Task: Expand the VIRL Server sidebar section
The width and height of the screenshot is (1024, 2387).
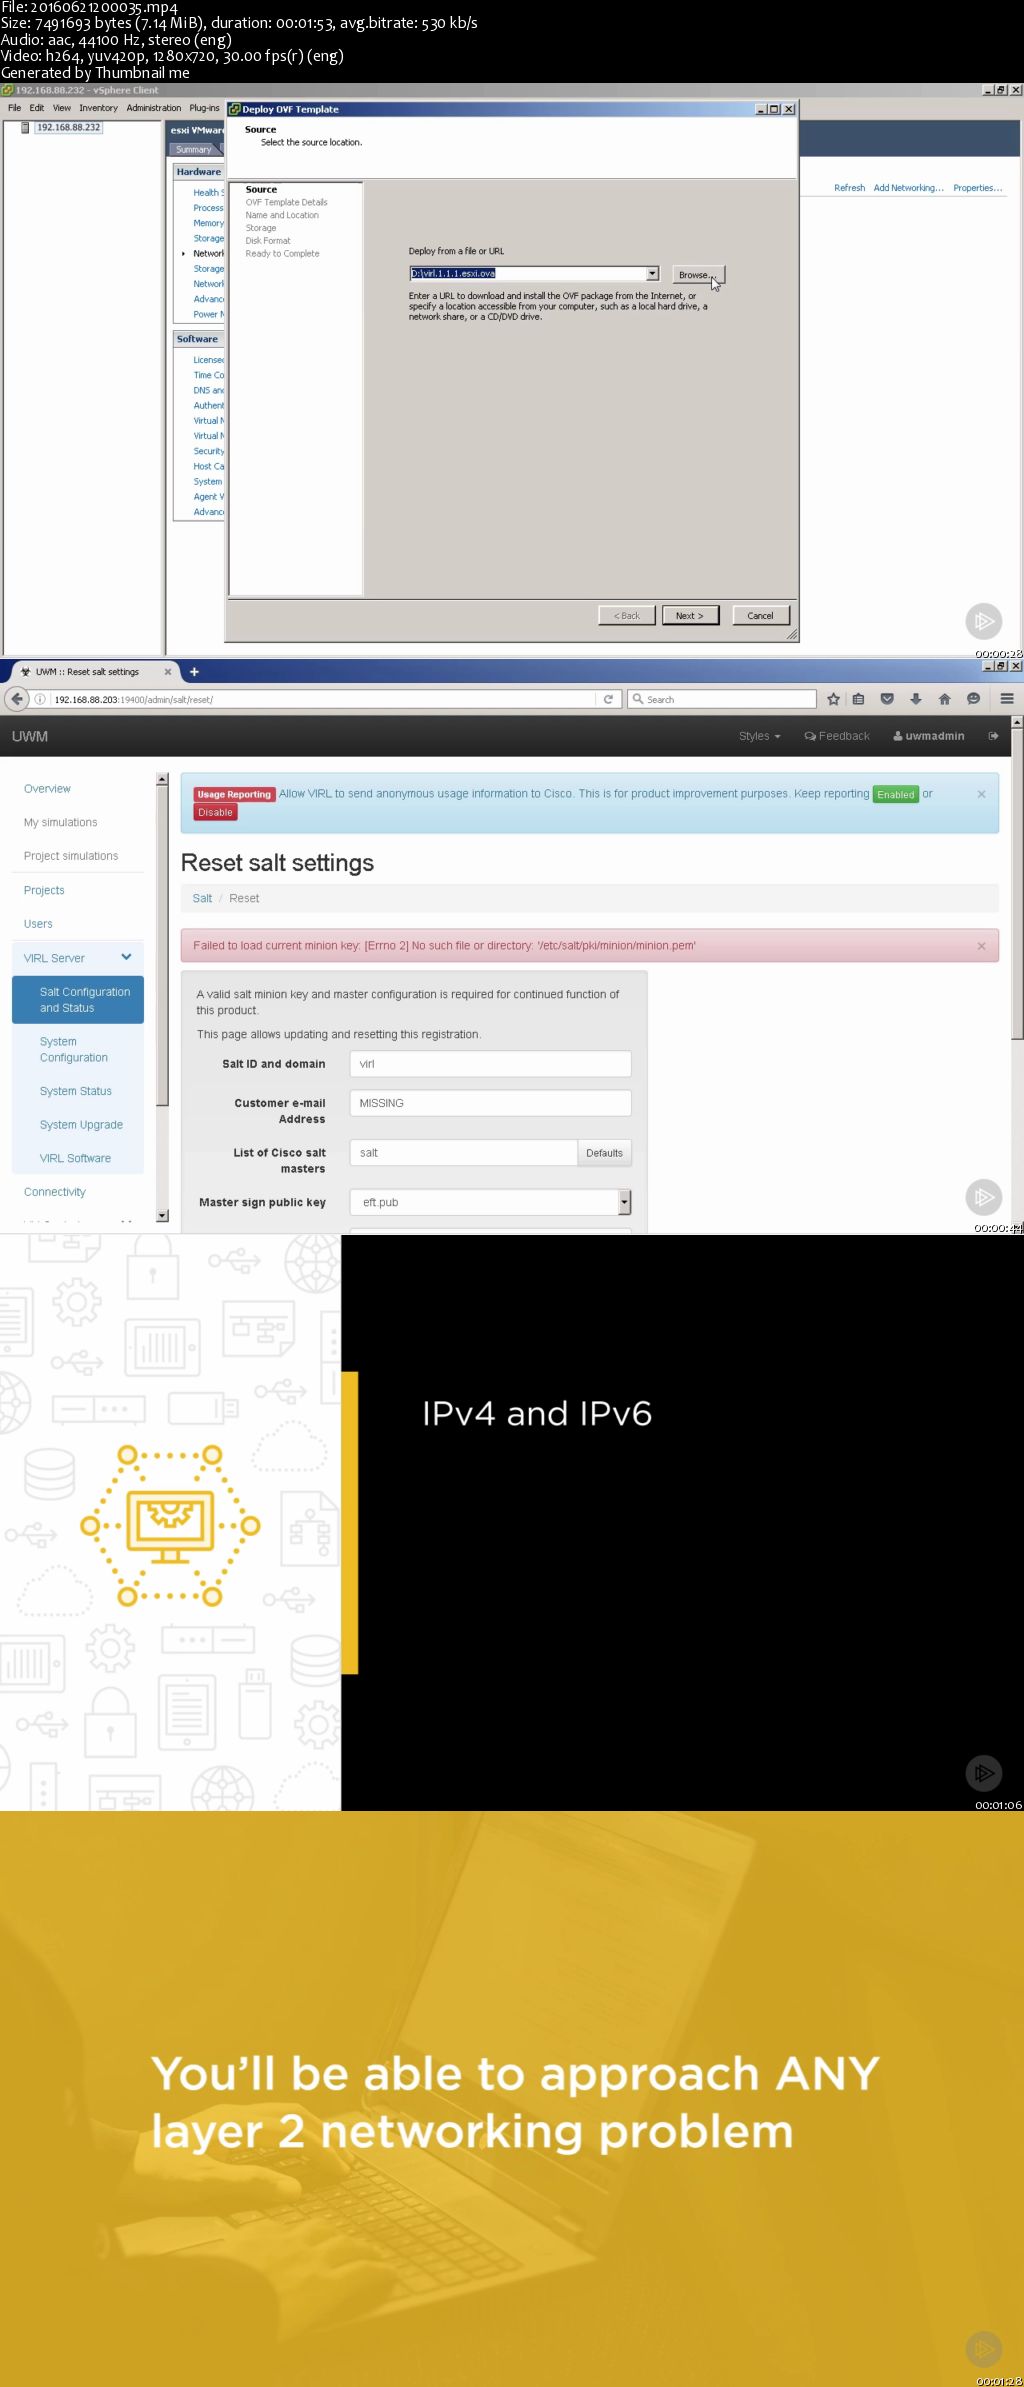Action: click(127, 957)
